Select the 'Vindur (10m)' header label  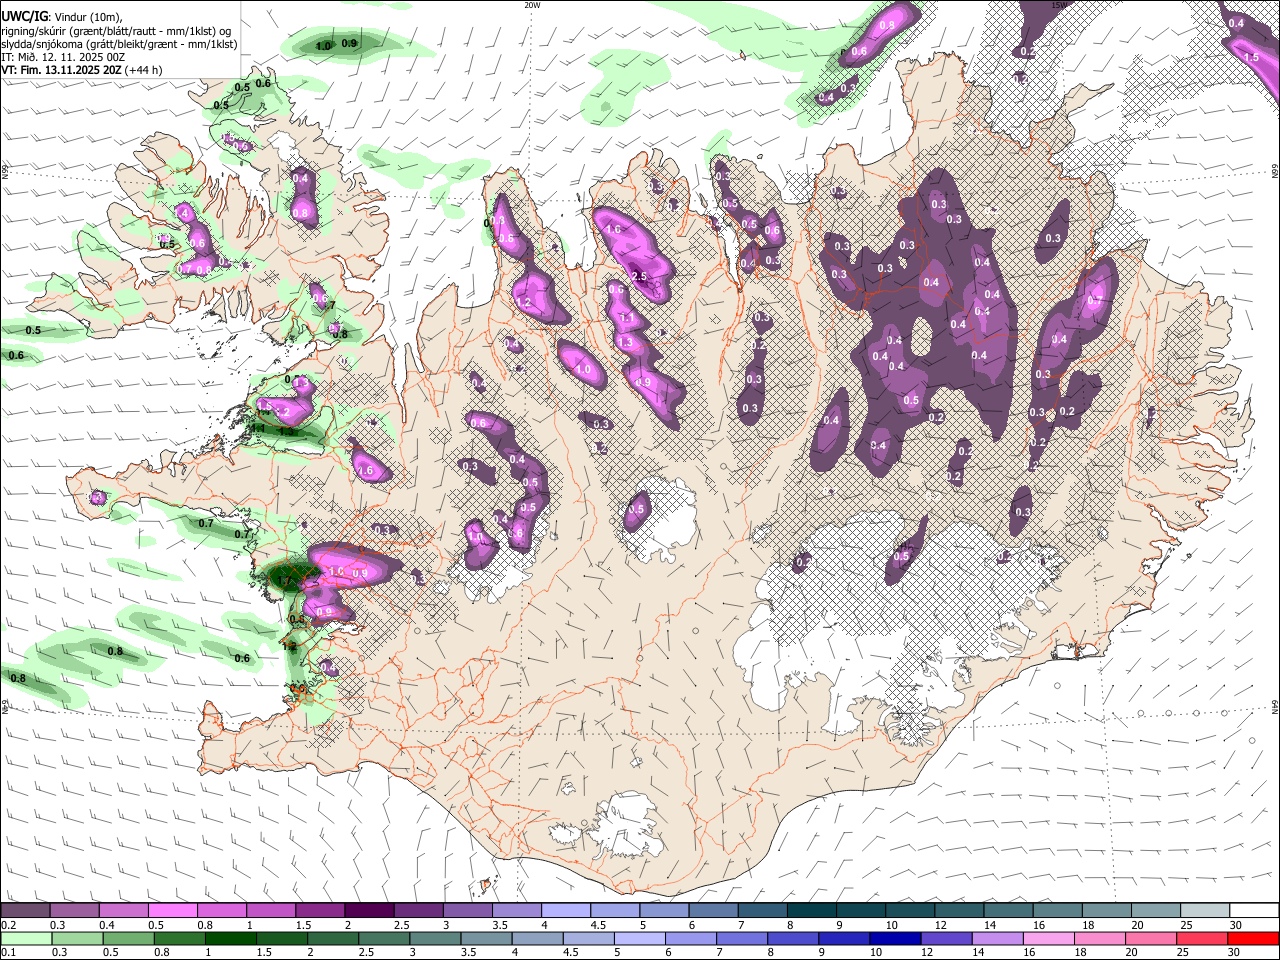tap(87, 17)
